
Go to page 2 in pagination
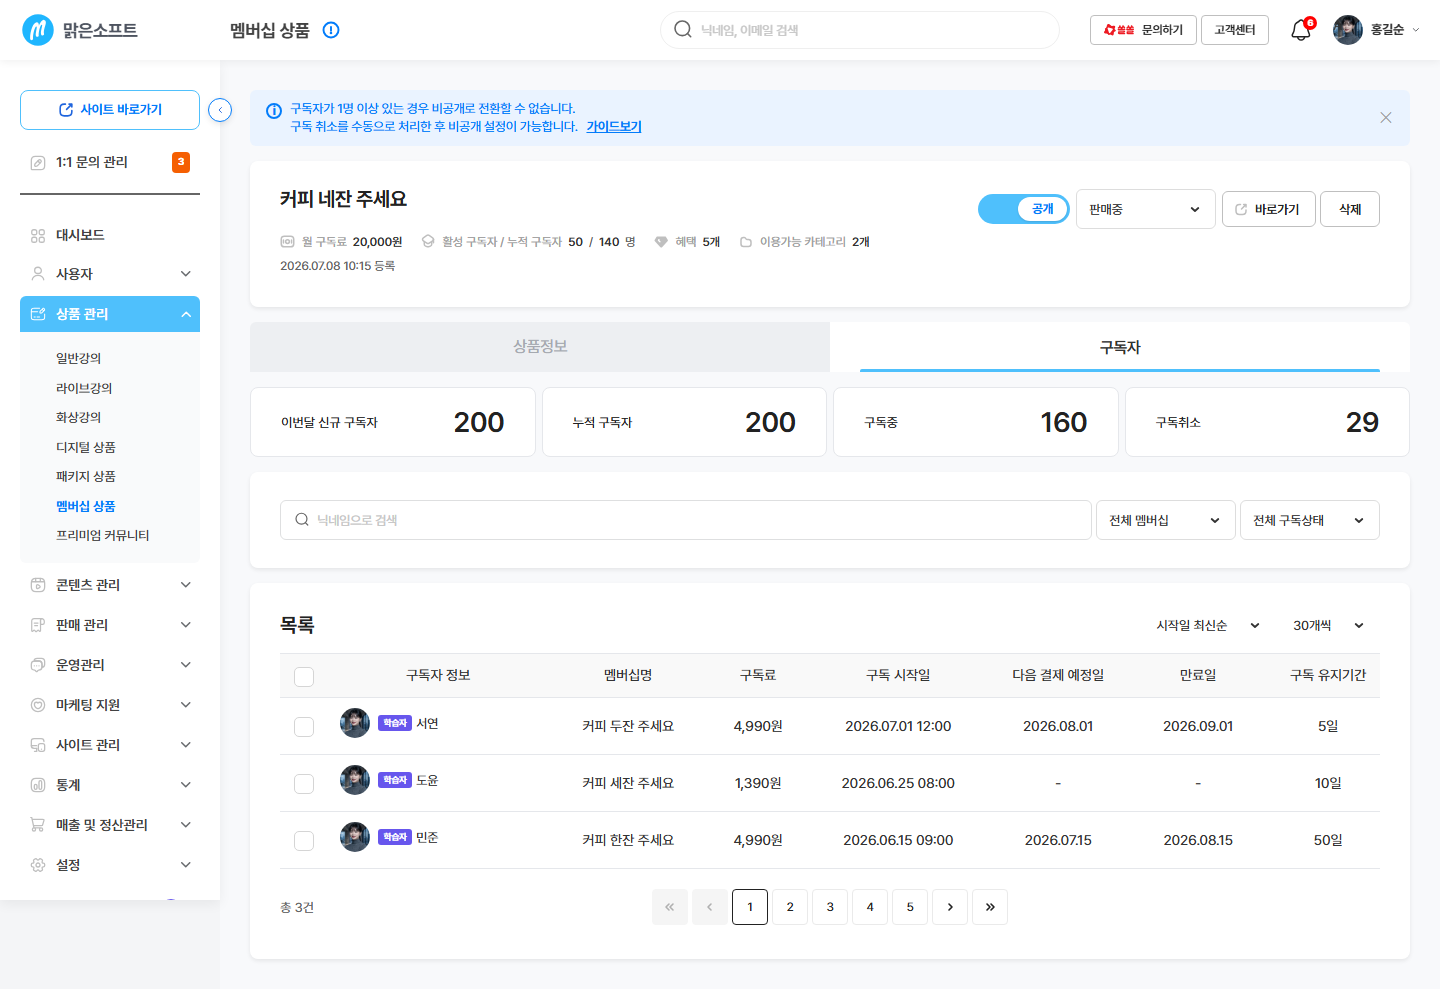pos(790,907)
